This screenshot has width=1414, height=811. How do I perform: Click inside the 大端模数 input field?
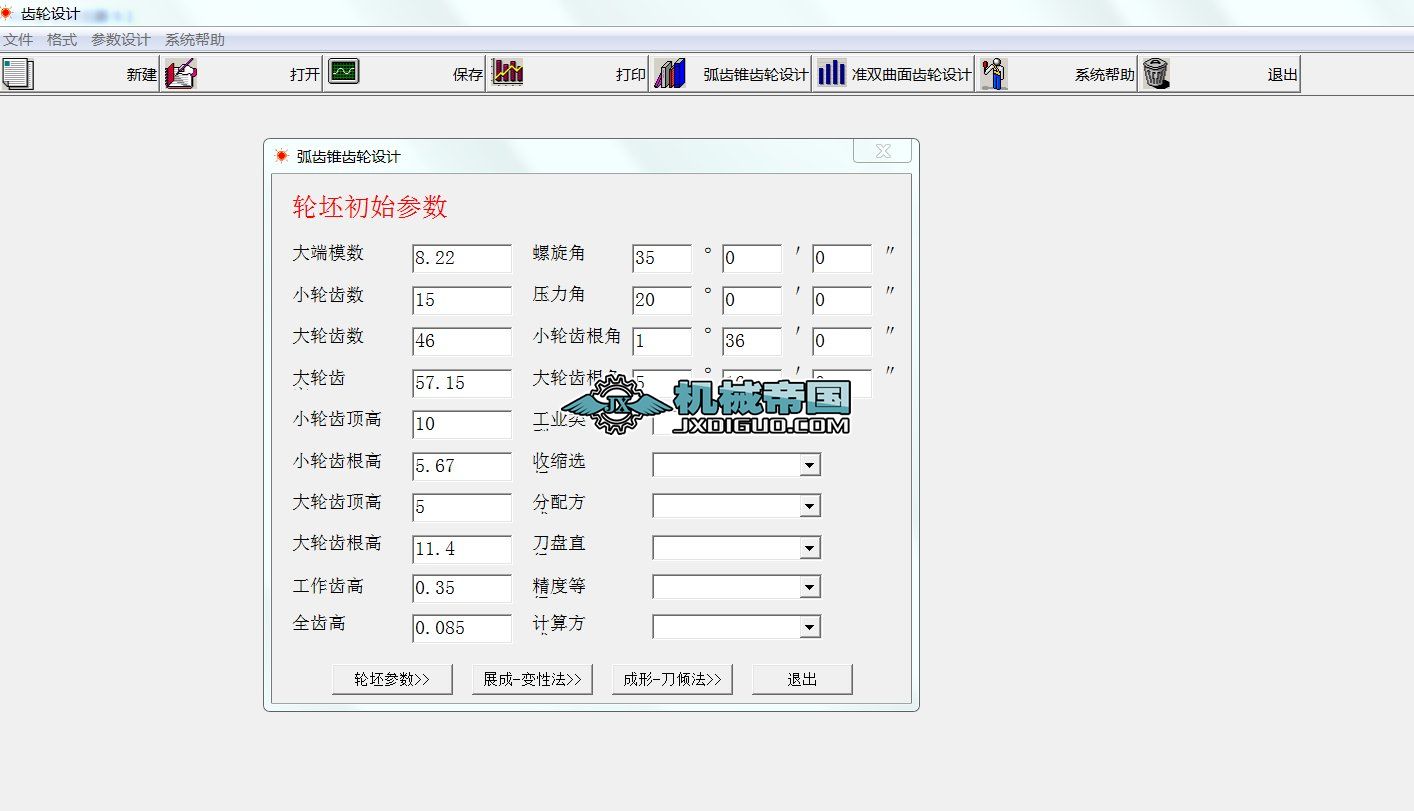pyautogui.click(x=460, y=258)
